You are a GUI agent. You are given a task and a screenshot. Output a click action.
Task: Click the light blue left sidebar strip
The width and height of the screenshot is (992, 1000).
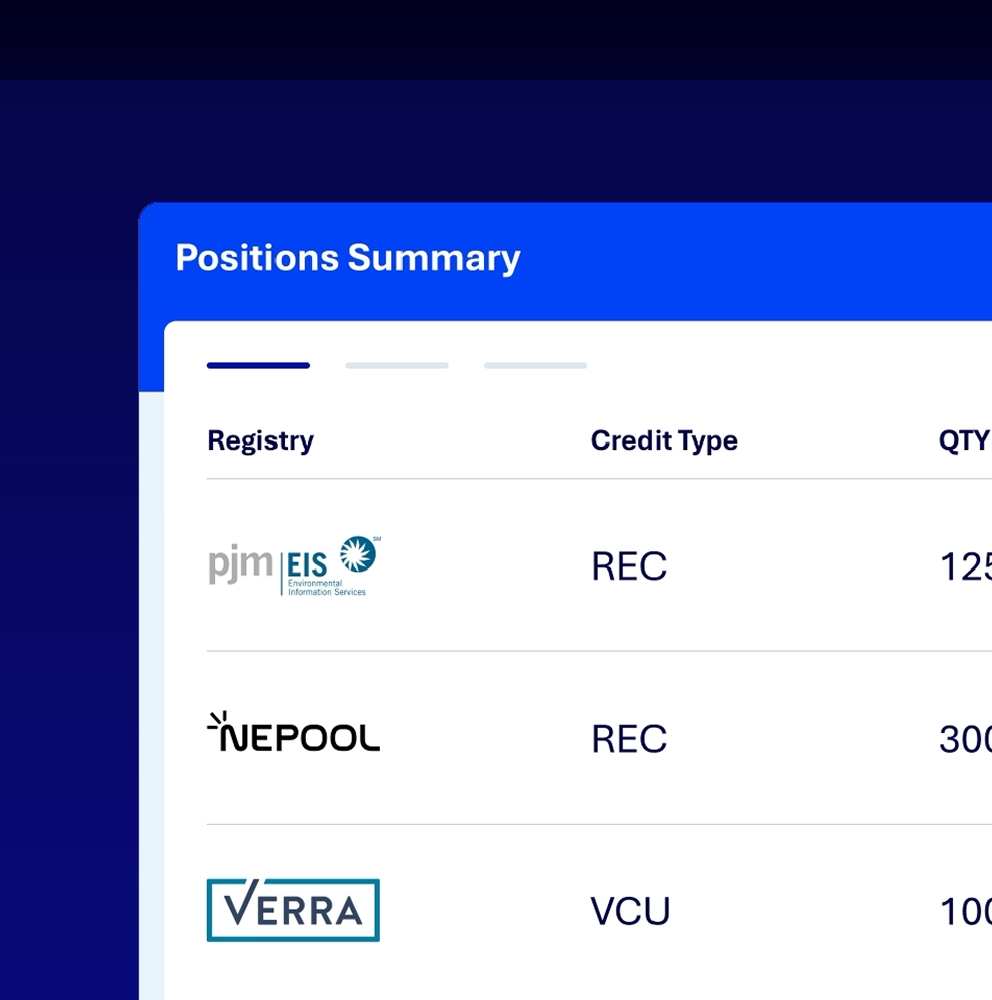click(151, 700)
